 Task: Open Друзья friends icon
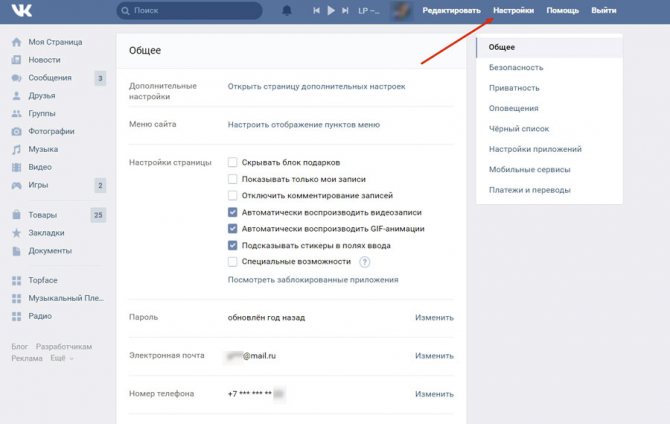point(16,96)
